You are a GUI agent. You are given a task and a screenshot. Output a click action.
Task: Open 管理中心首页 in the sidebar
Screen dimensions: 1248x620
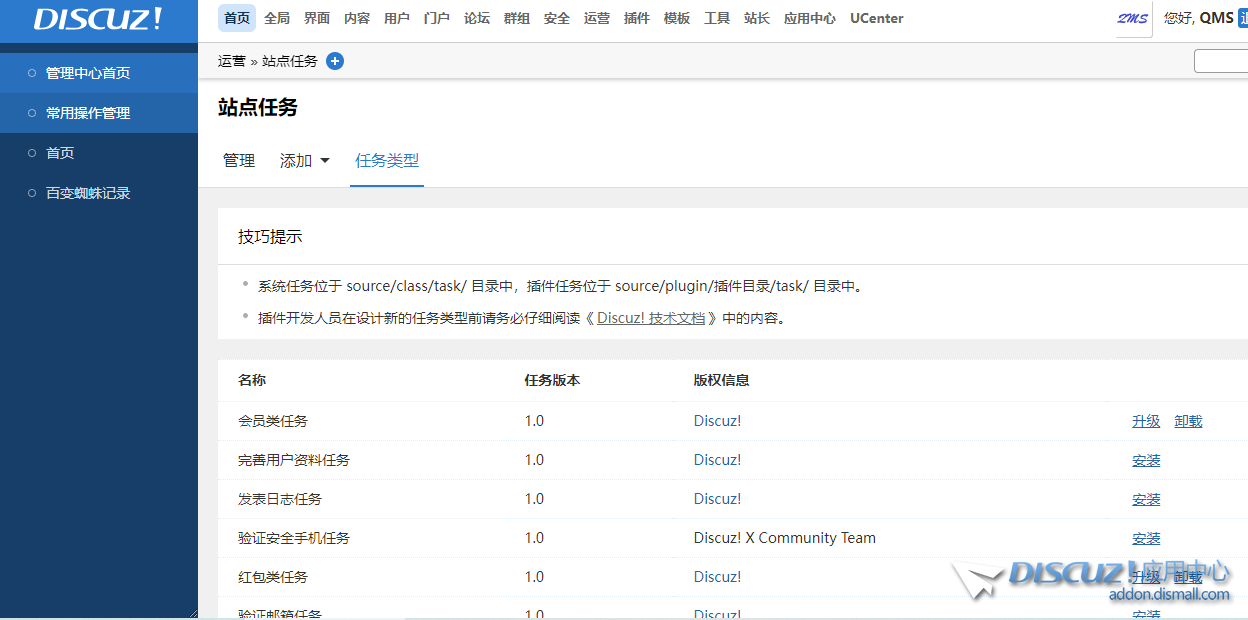click(x=88, y=73)
